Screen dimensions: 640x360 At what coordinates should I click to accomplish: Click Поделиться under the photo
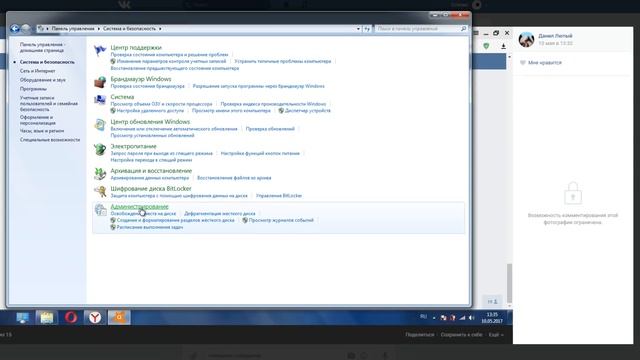coord(420,335)
